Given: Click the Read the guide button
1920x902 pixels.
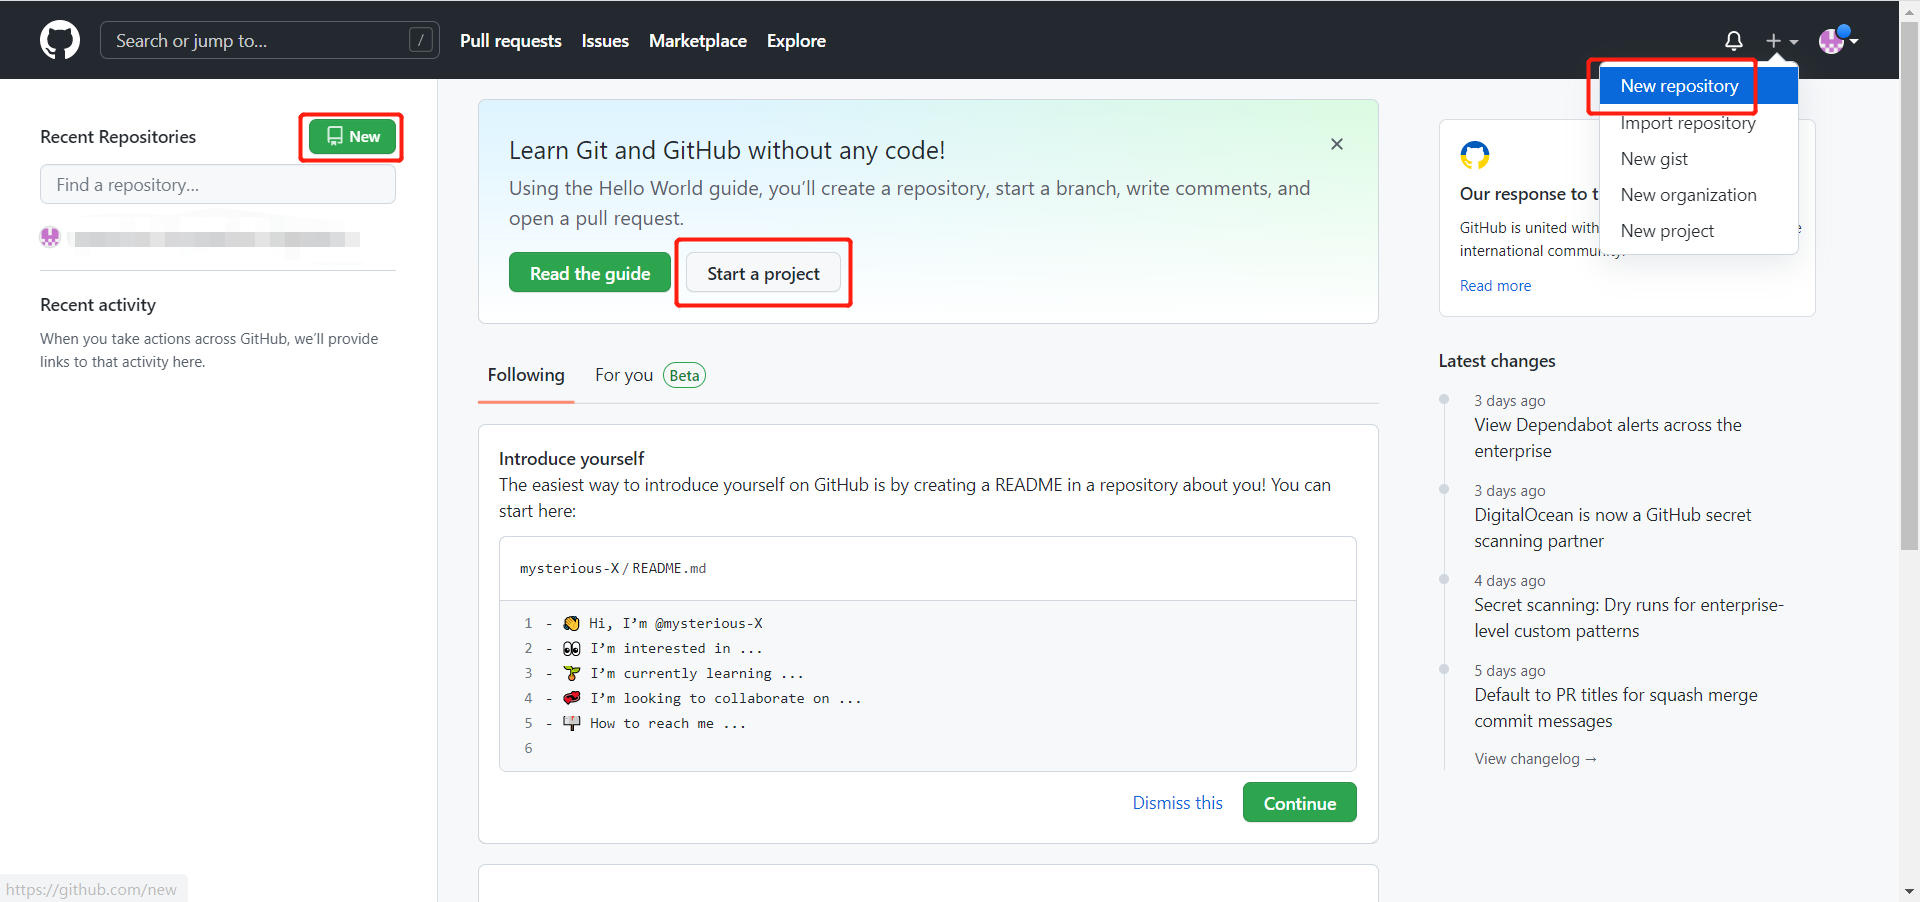Looking at the screenshot, I should click(x=589, y=274).
